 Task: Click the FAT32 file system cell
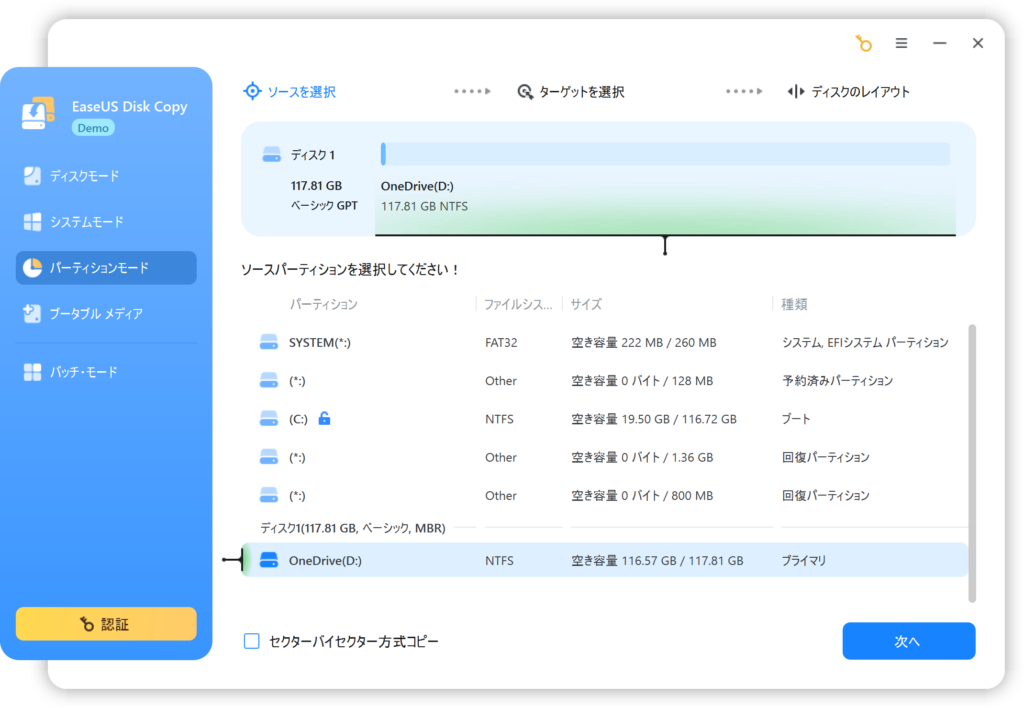pyautogui.click(x=501, y=343)
